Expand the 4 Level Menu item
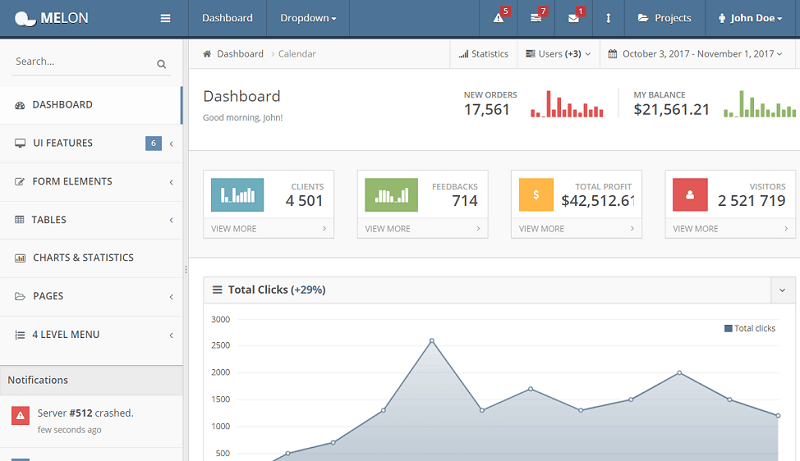The height and width of the screenshot is (461, 800). 91,335
